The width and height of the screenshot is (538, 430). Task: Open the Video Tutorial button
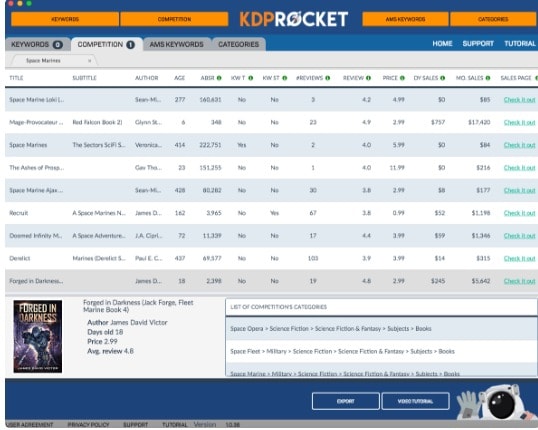click(x=415, y=401)
